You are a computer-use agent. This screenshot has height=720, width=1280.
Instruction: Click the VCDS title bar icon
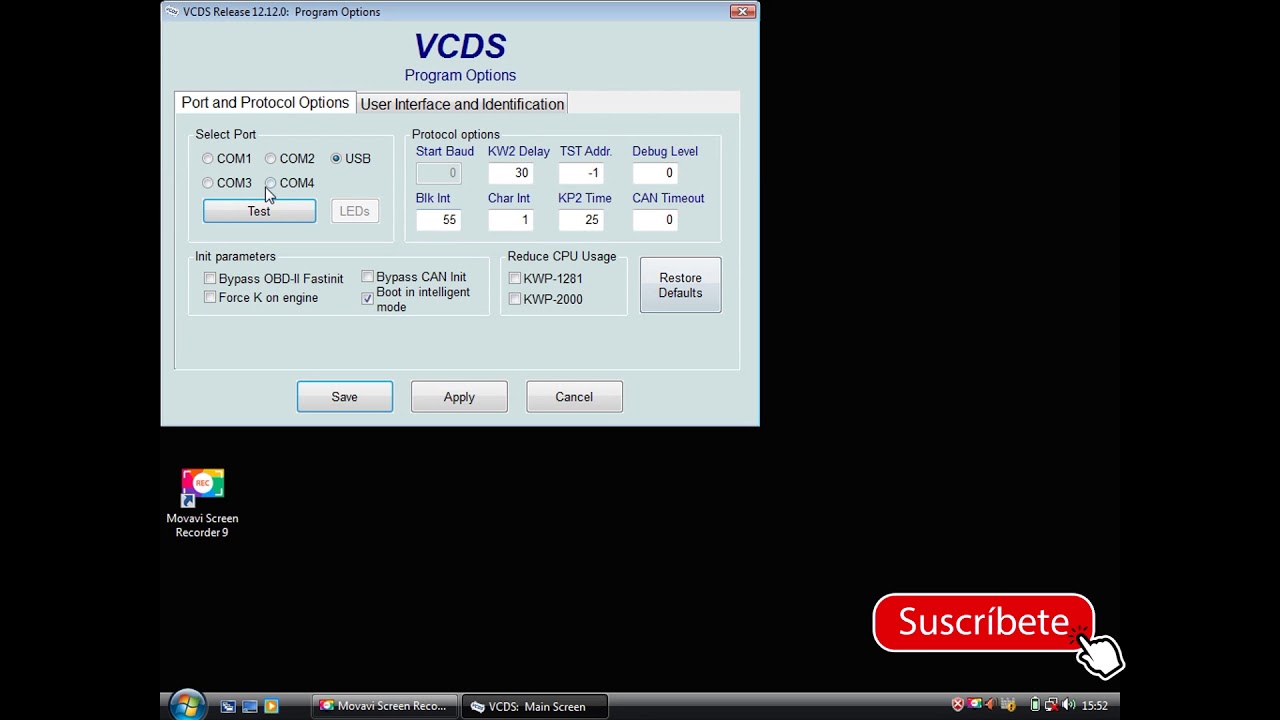(172, 12)
